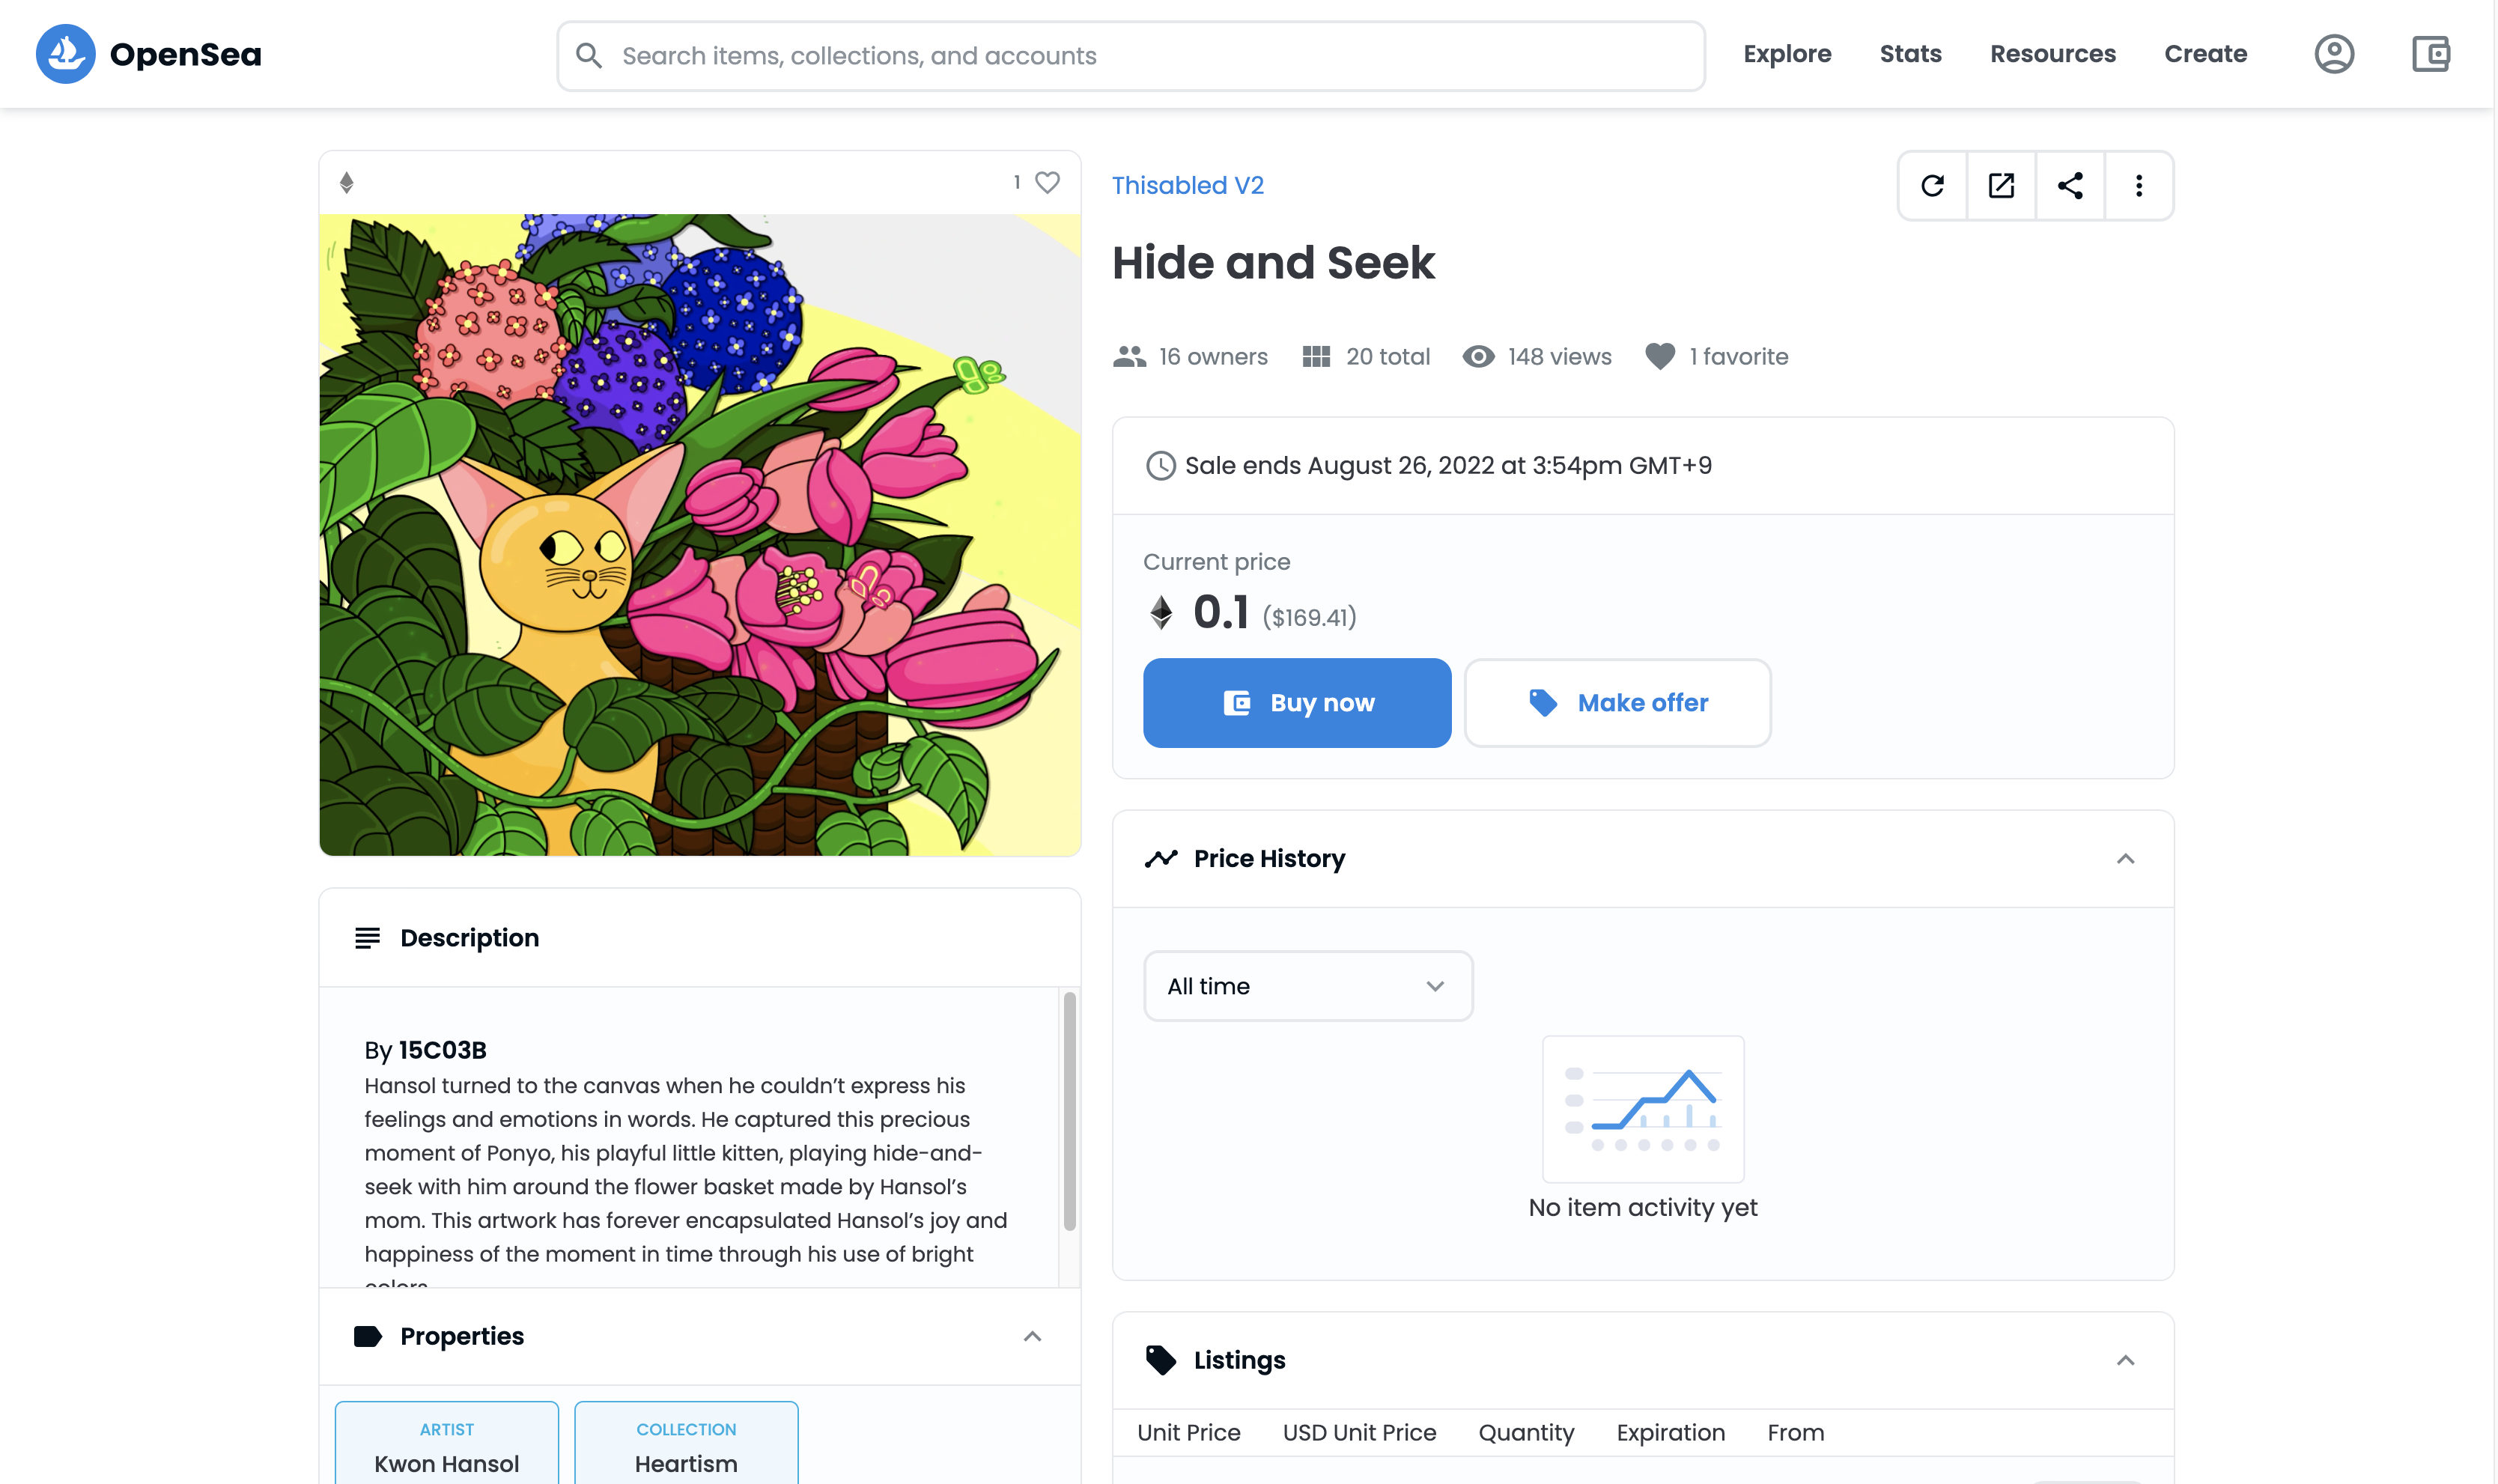Click the search items input field
The image size is (2498, 1484).
[x=1130, y=56]
